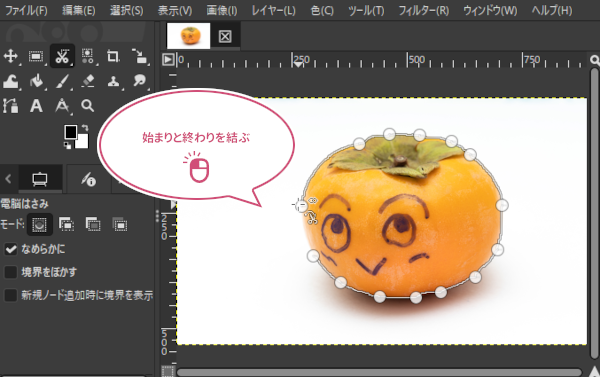The width and height of the screenshot is (600, 377).
Task: Set mode to Add to selection
Action: point(66,224)
